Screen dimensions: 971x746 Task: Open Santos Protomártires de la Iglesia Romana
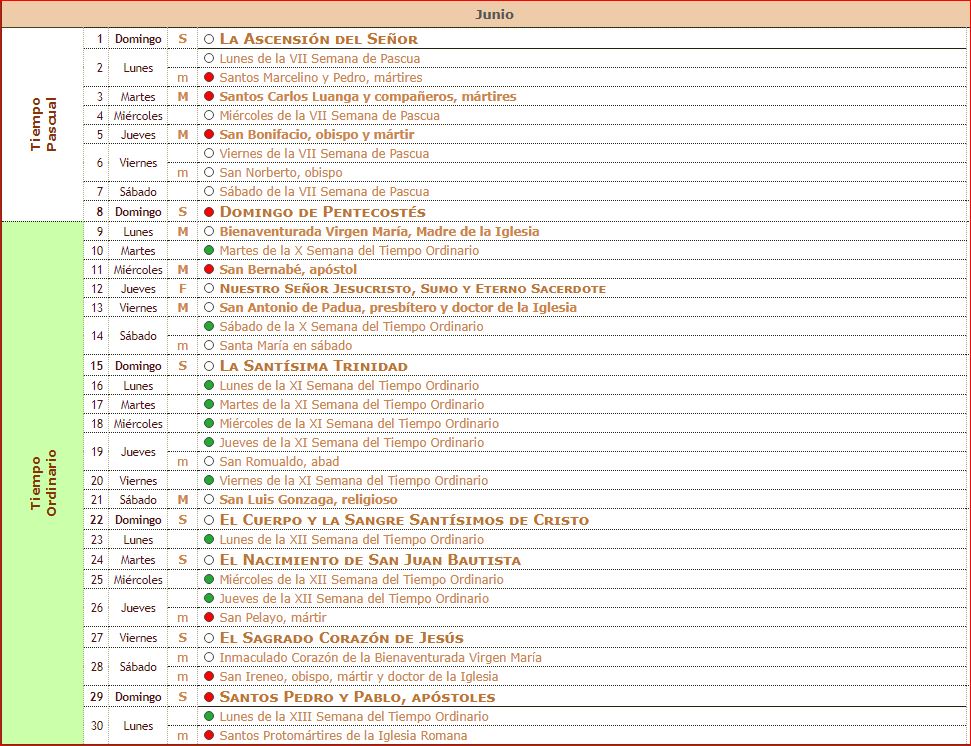pyautogui.click(x=343, y=736)
